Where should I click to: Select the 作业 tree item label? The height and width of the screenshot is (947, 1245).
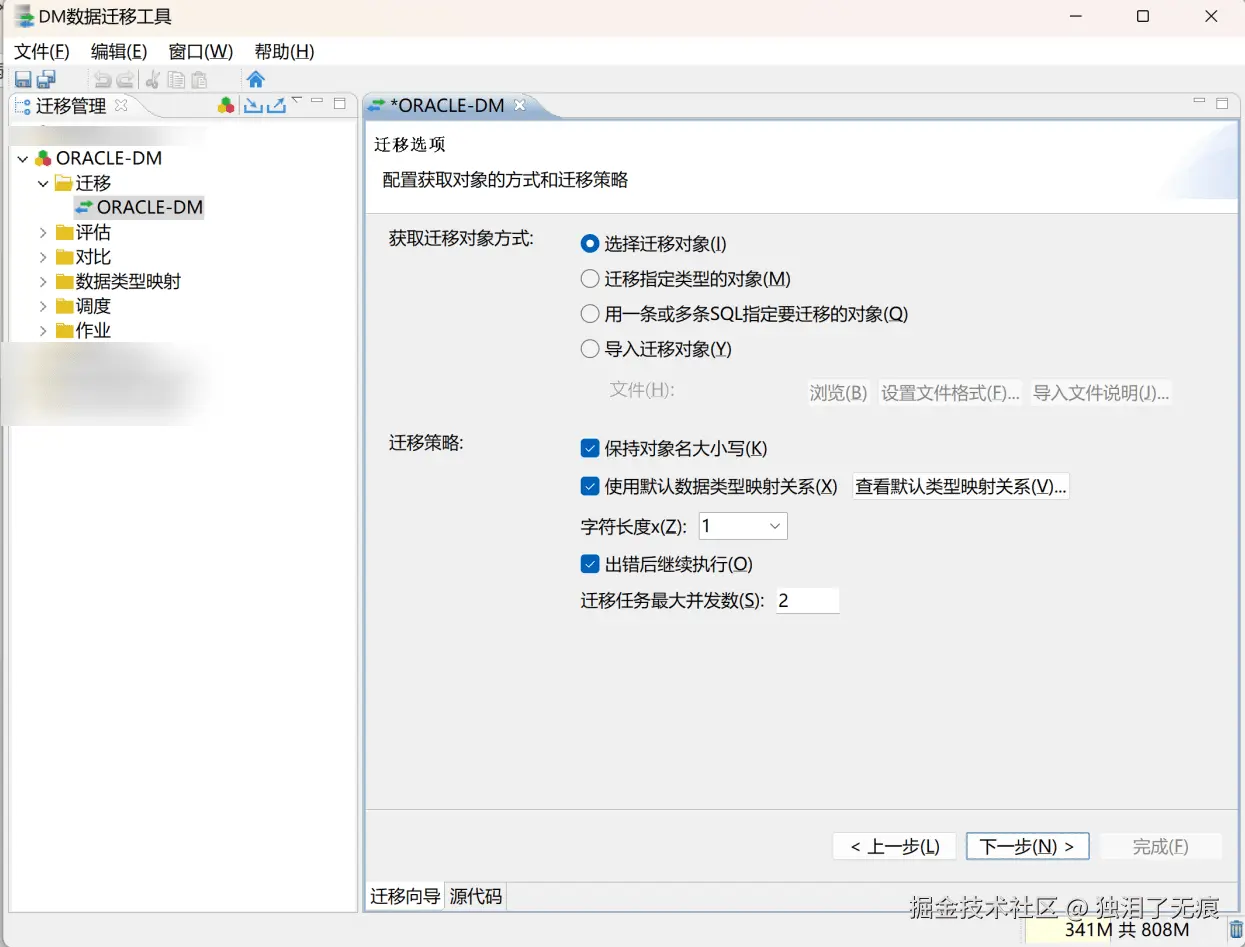point(93,331)
